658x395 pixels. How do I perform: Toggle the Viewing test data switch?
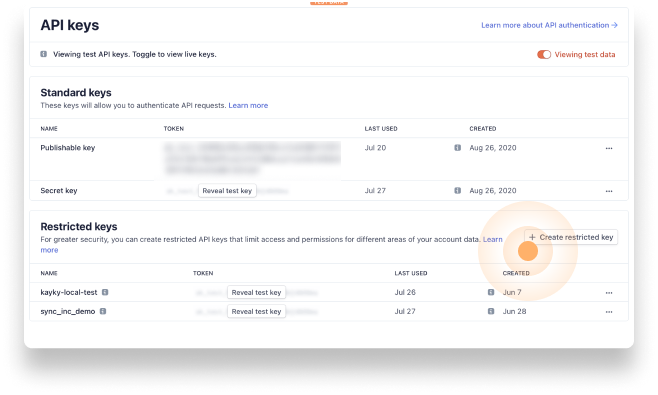[x=544, y=55]
